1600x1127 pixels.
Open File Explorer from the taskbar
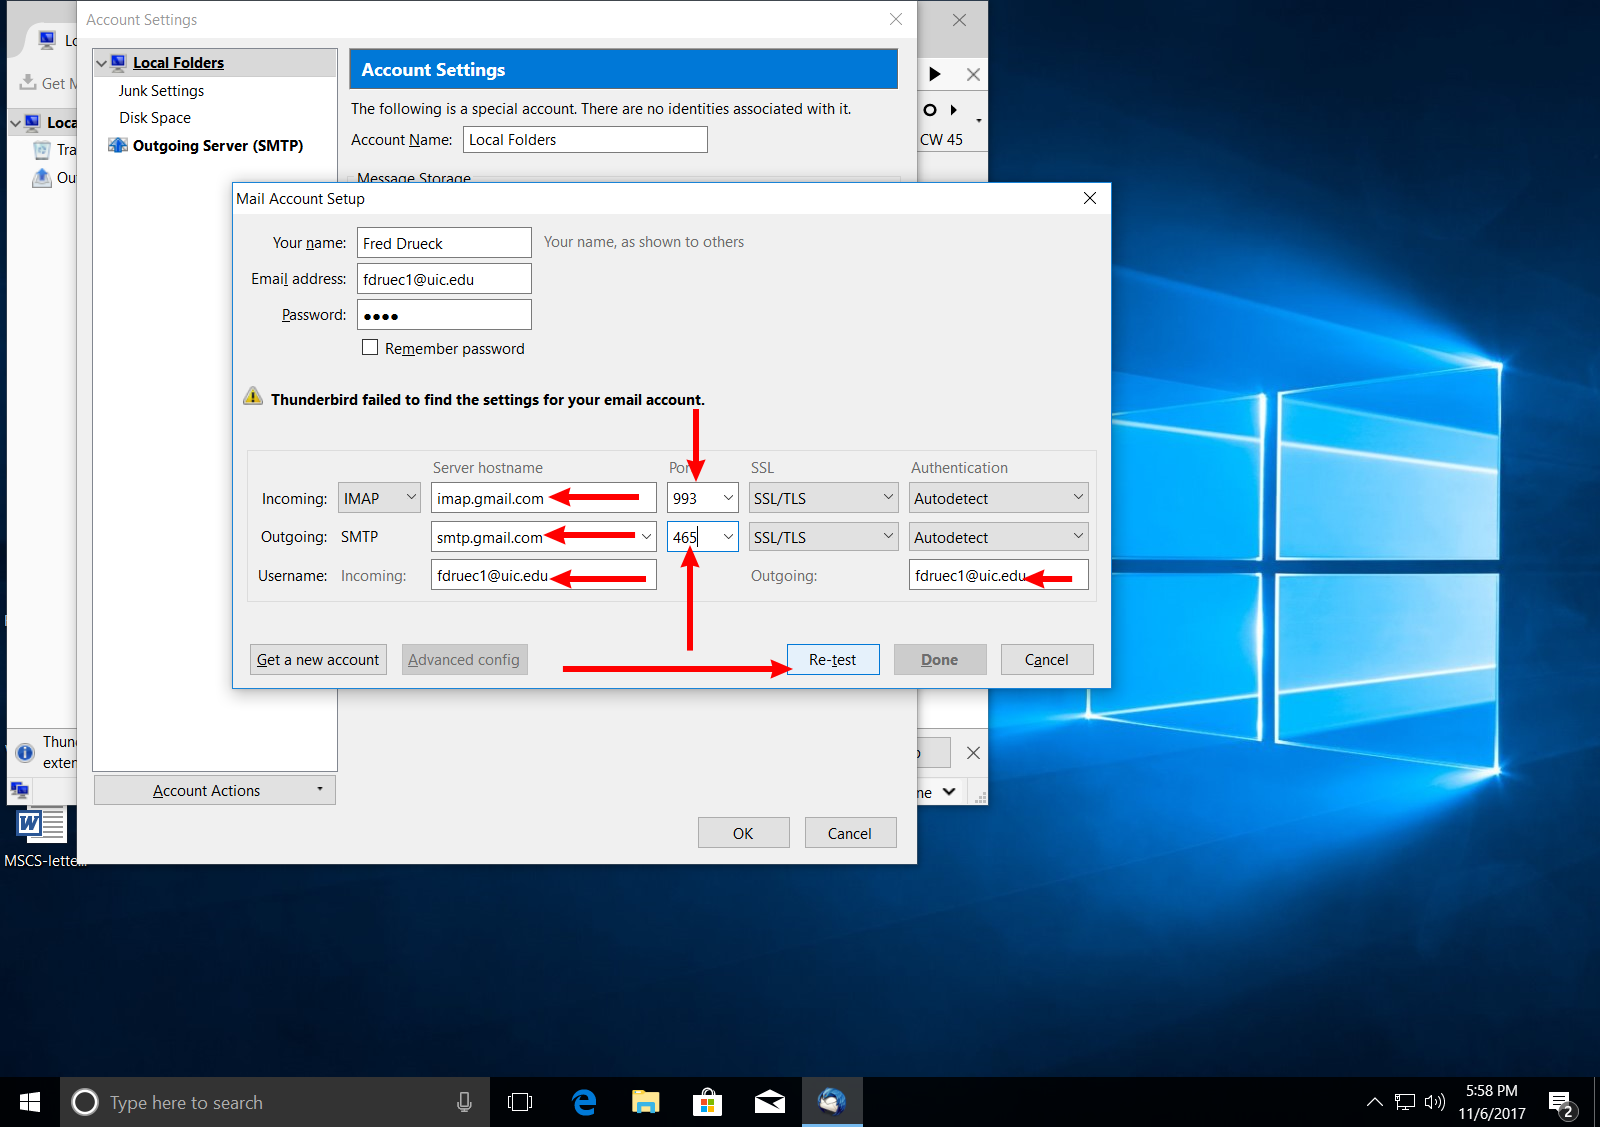(646, 1102)
